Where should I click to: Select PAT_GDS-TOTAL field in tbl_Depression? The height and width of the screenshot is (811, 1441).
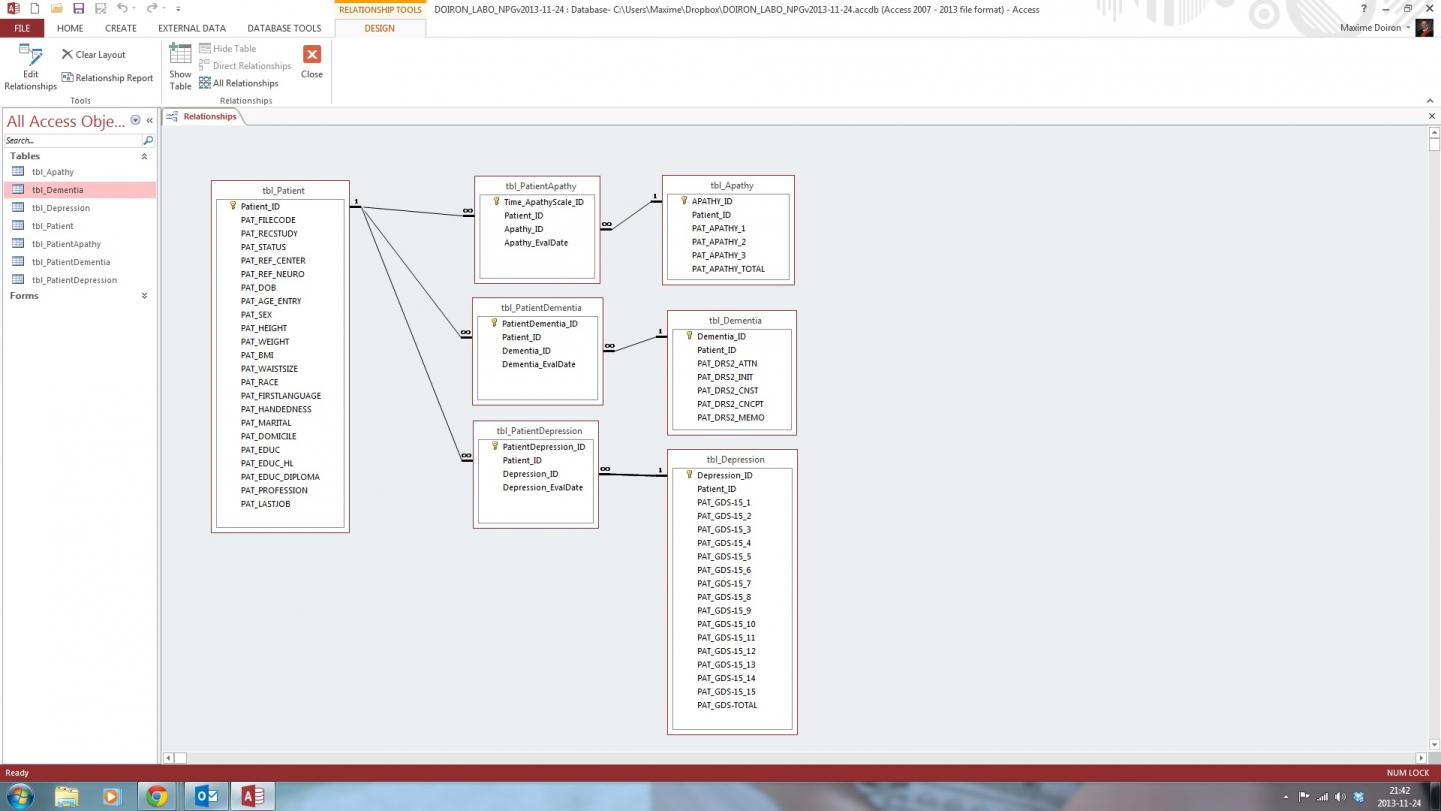pyautogui.click(x=727, y=705)
